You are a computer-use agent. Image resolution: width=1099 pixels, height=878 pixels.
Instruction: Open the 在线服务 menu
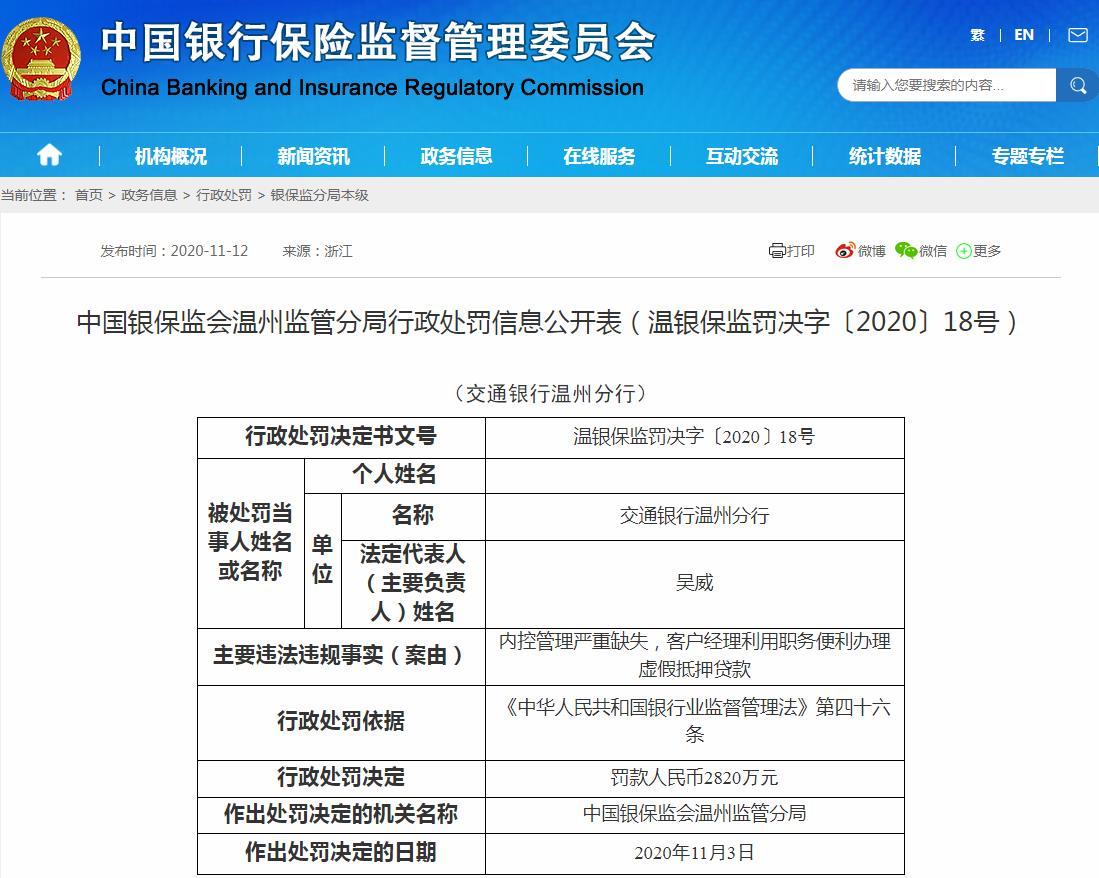(x=599, y=156)
